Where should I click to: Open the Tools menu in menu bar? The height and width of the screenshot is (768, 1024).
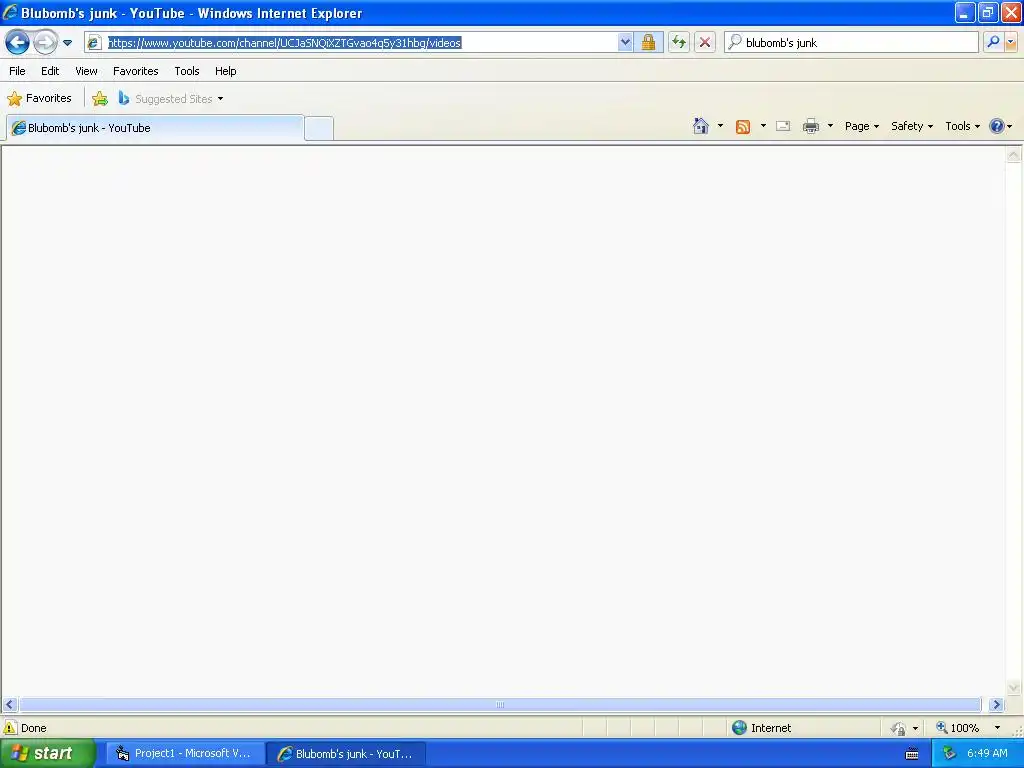(187, 71)
